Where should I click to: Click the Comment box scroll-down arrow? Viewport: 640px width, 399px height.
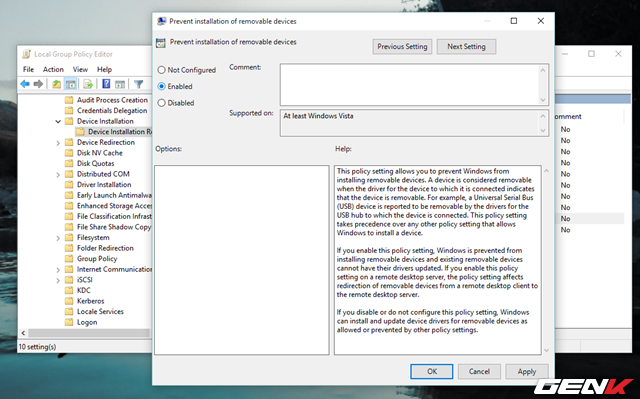coord(543,100)
